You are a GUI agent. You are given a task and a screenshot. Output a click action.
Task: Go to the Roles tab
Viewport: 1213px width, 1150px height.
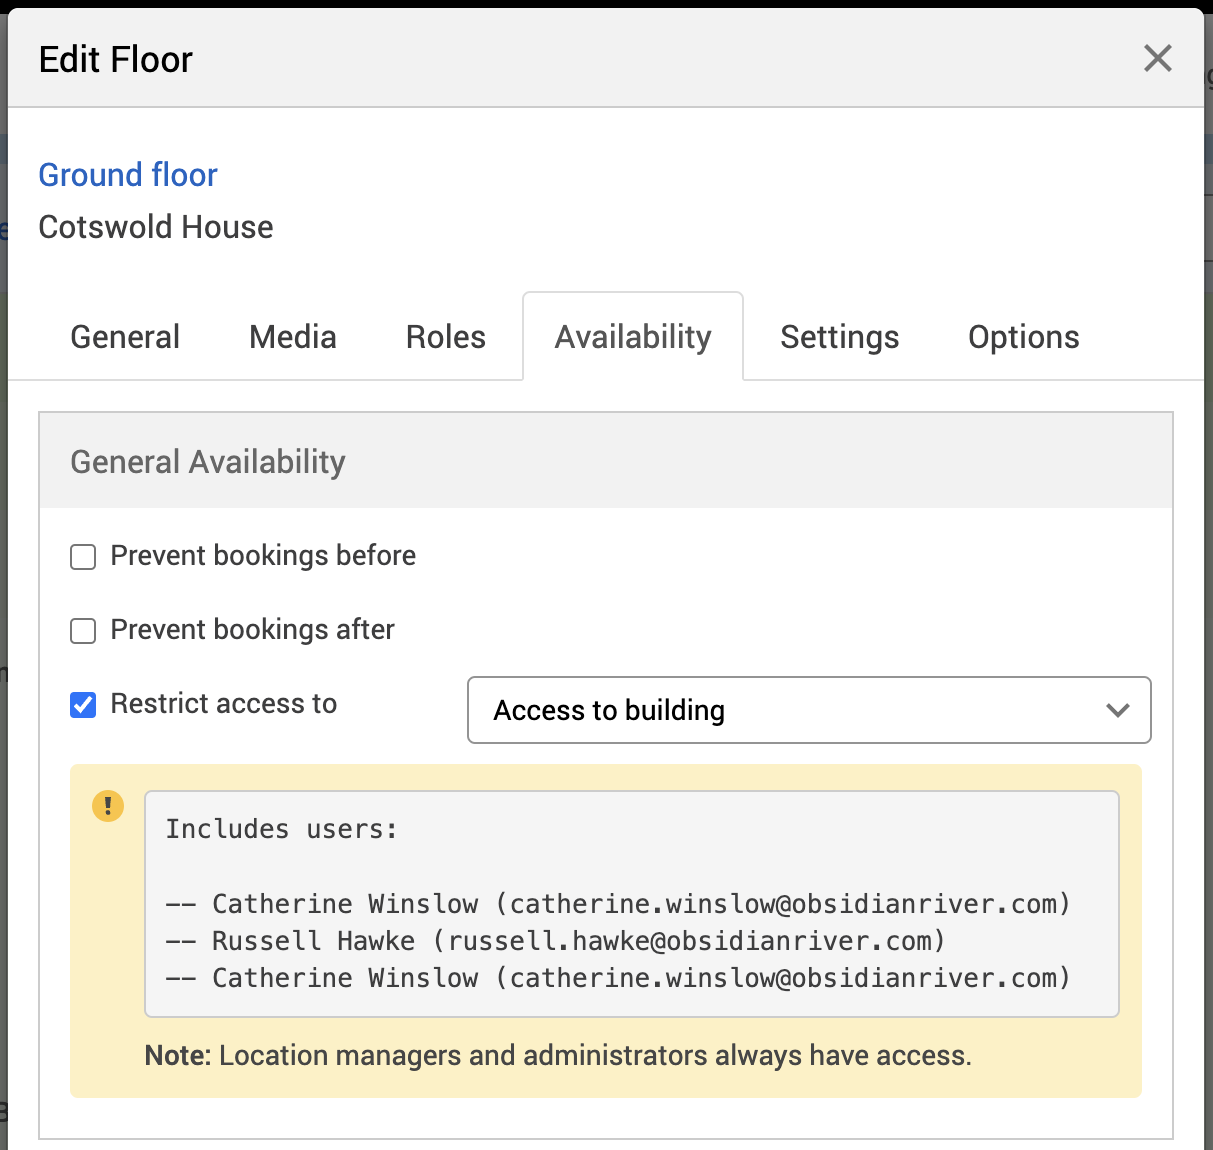coord(445,337)
